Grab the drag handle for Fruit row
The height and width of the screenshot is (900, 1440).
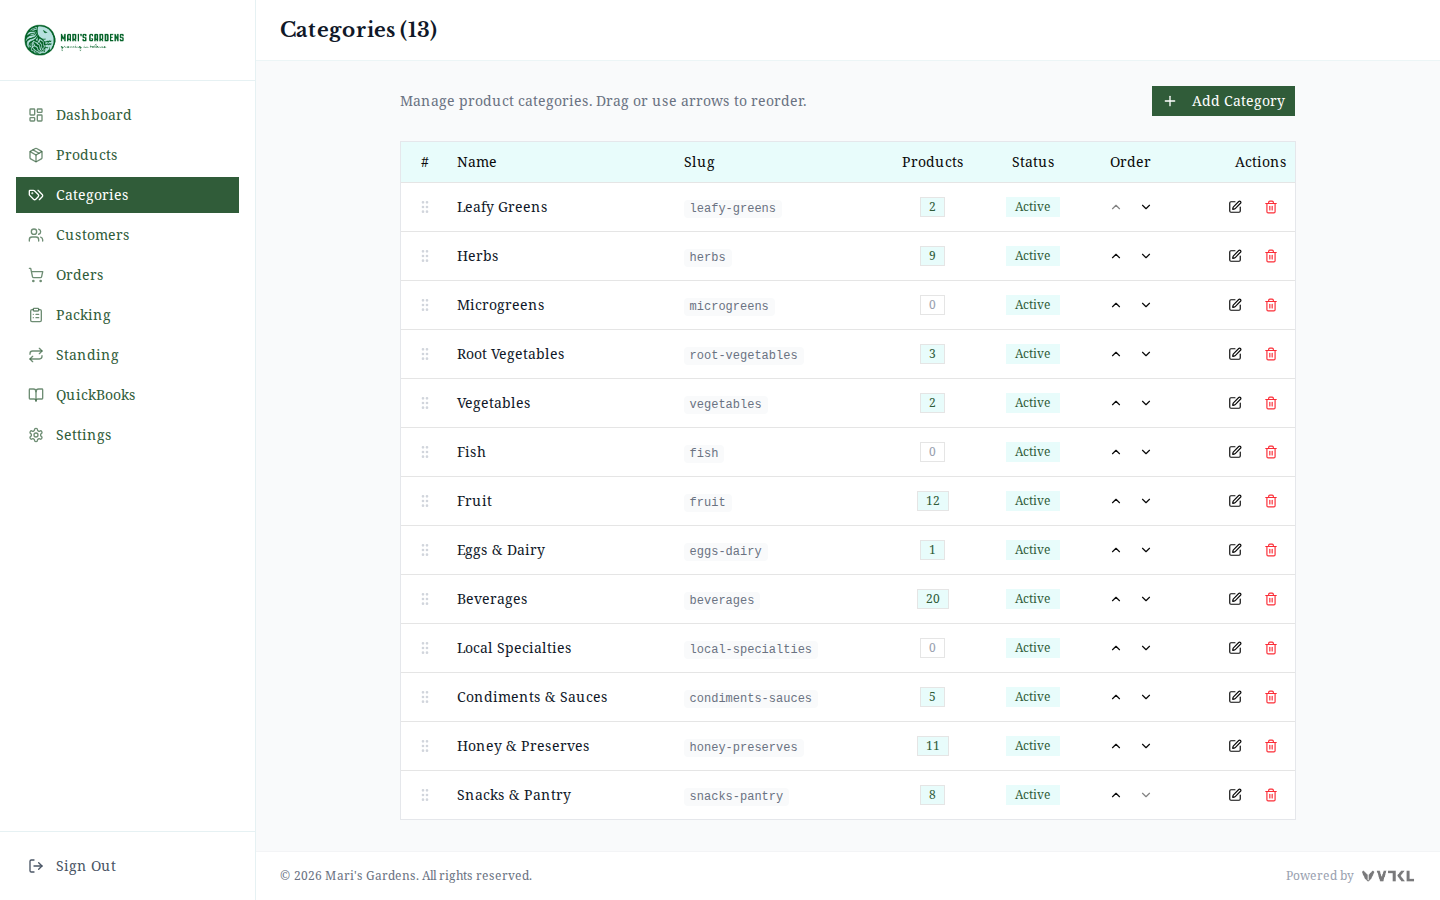(425, 501)
